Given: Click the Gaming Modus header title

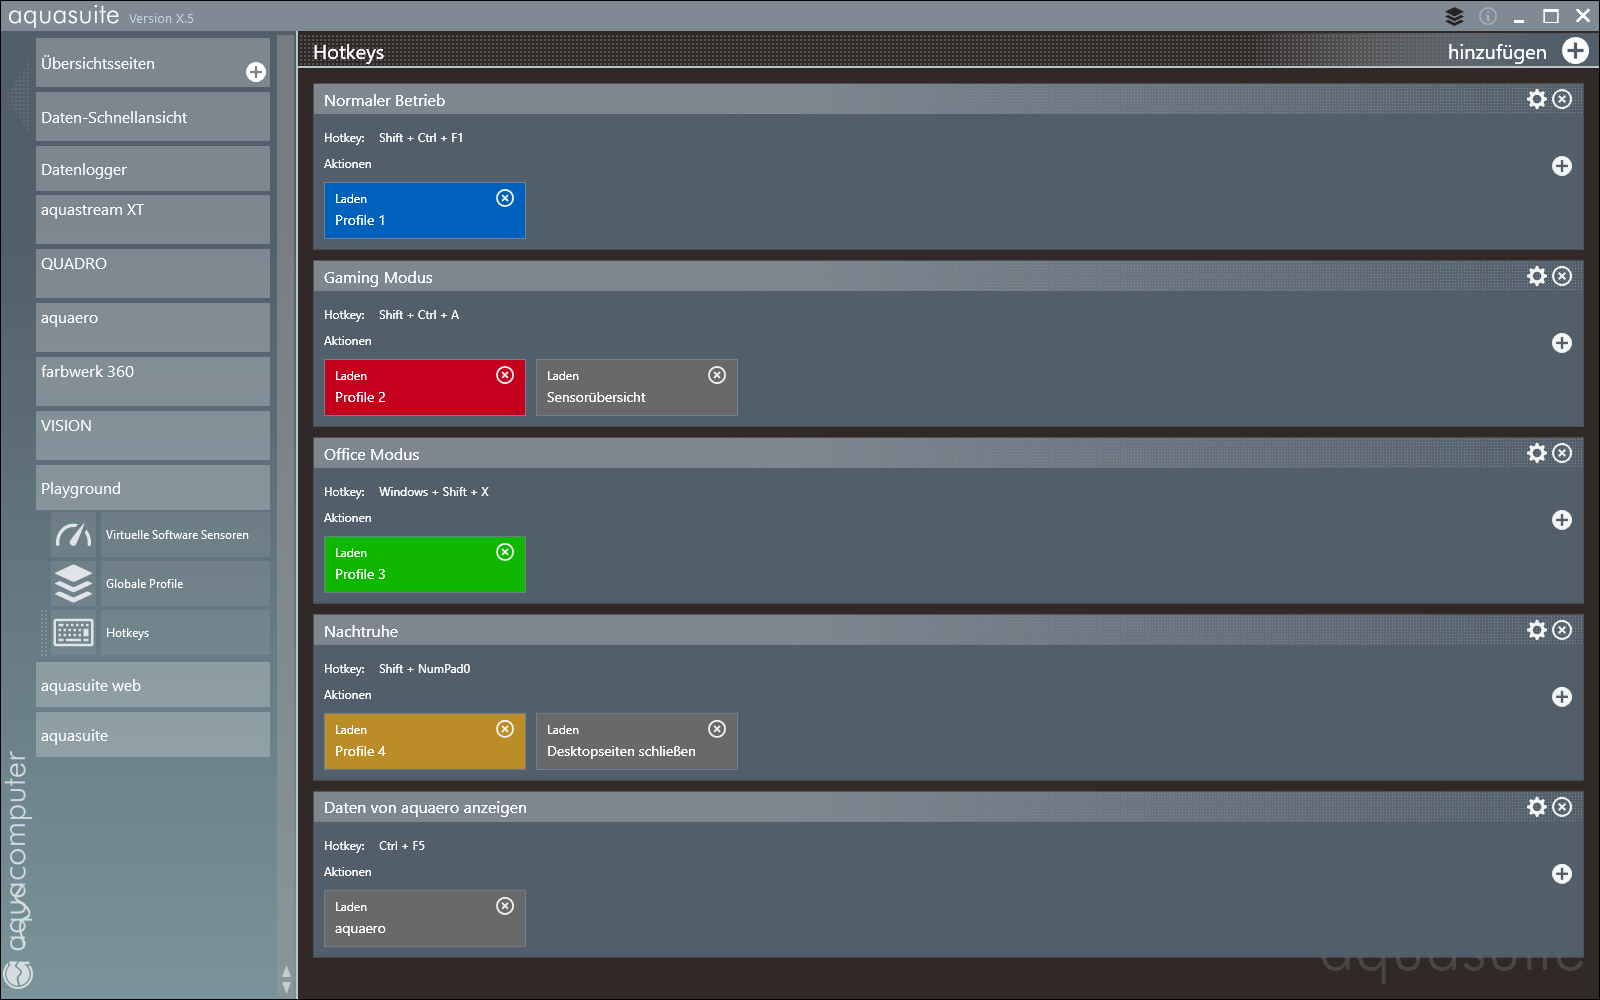Looking at the screenshot, I should coord(378,277).
